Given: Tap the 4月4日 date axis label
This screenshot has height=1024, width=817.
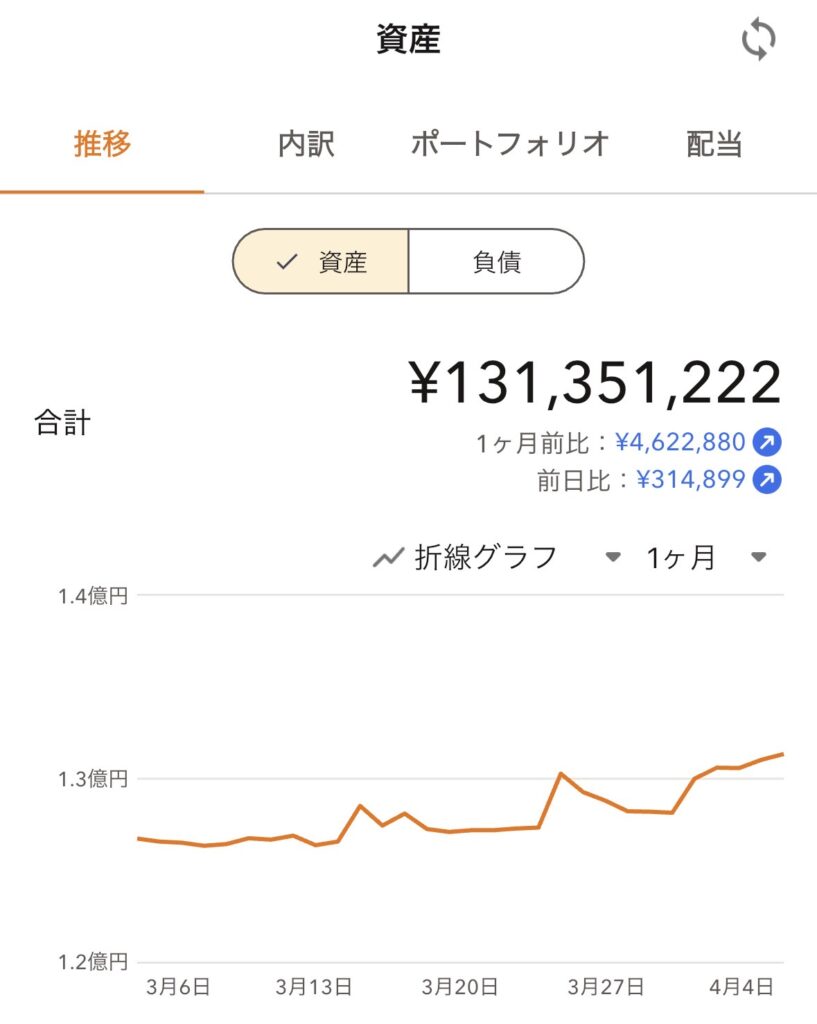Looking at the screenshot, I should (740, 987).
